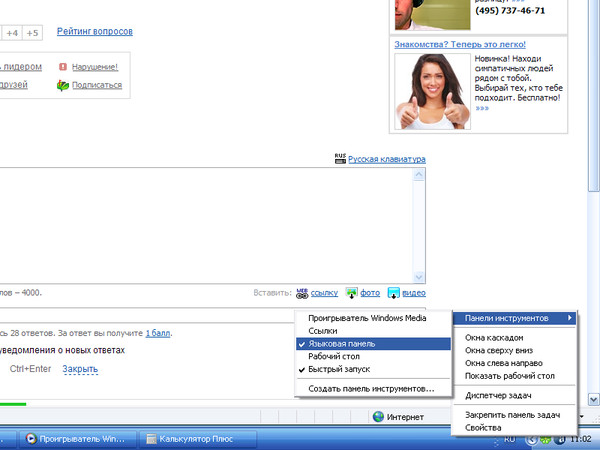Click the +4 rating button

coord(12,33)
